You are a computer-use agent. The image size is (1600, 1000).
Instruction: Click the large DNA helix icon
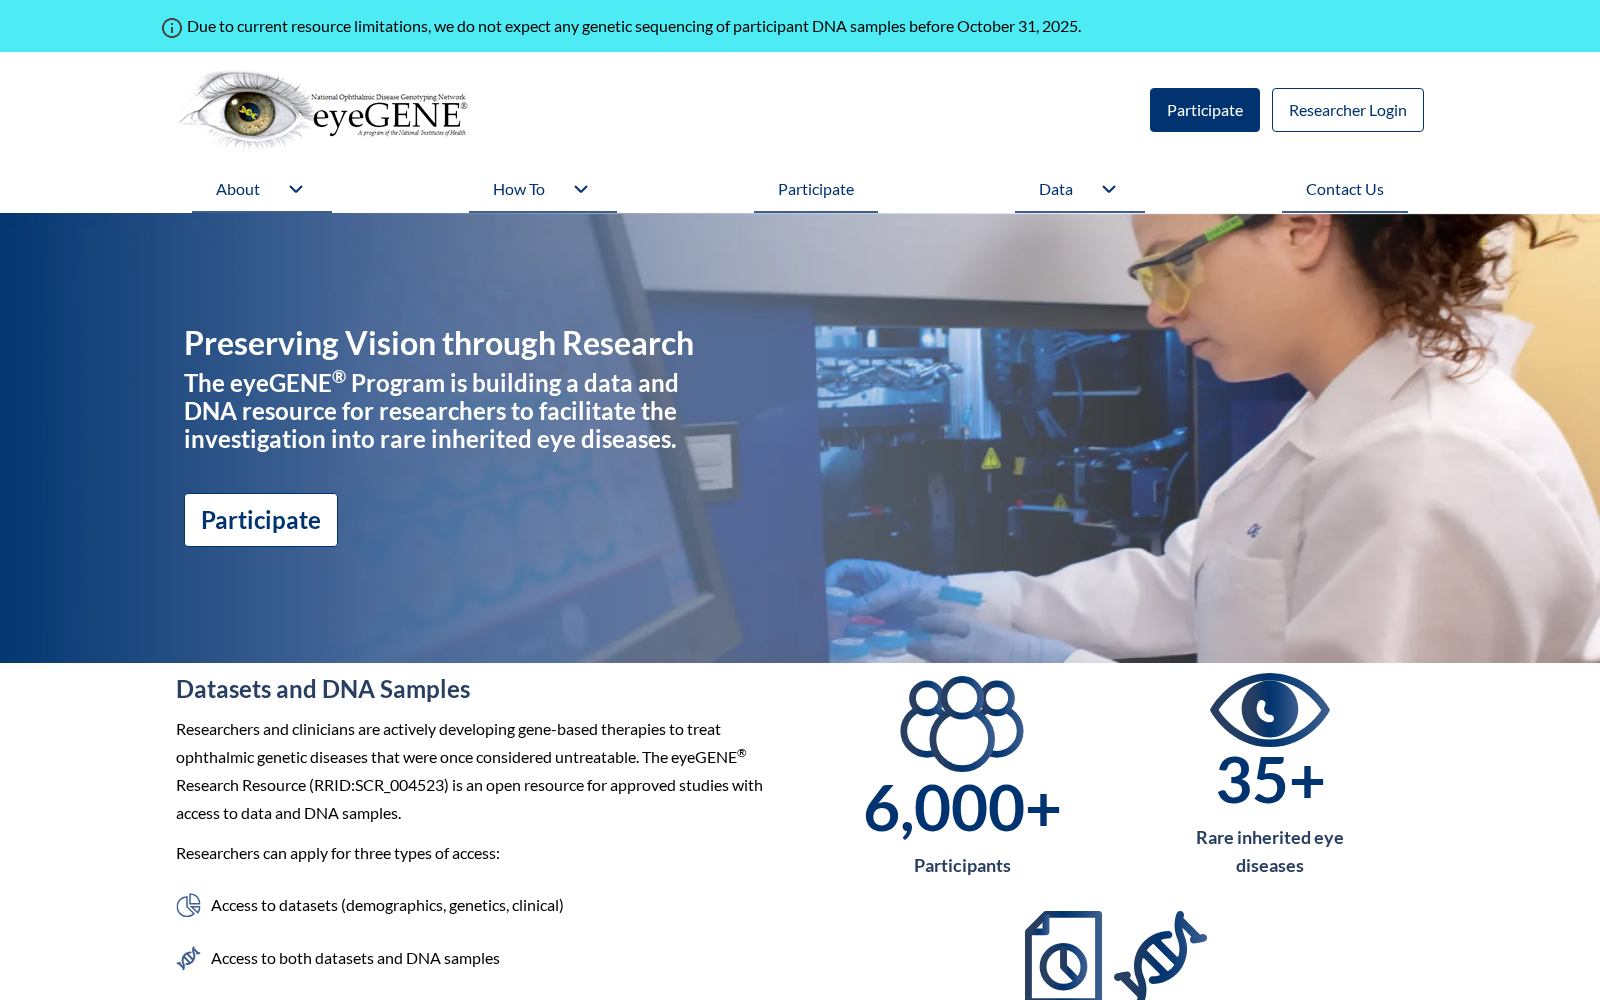point(1160,955)
